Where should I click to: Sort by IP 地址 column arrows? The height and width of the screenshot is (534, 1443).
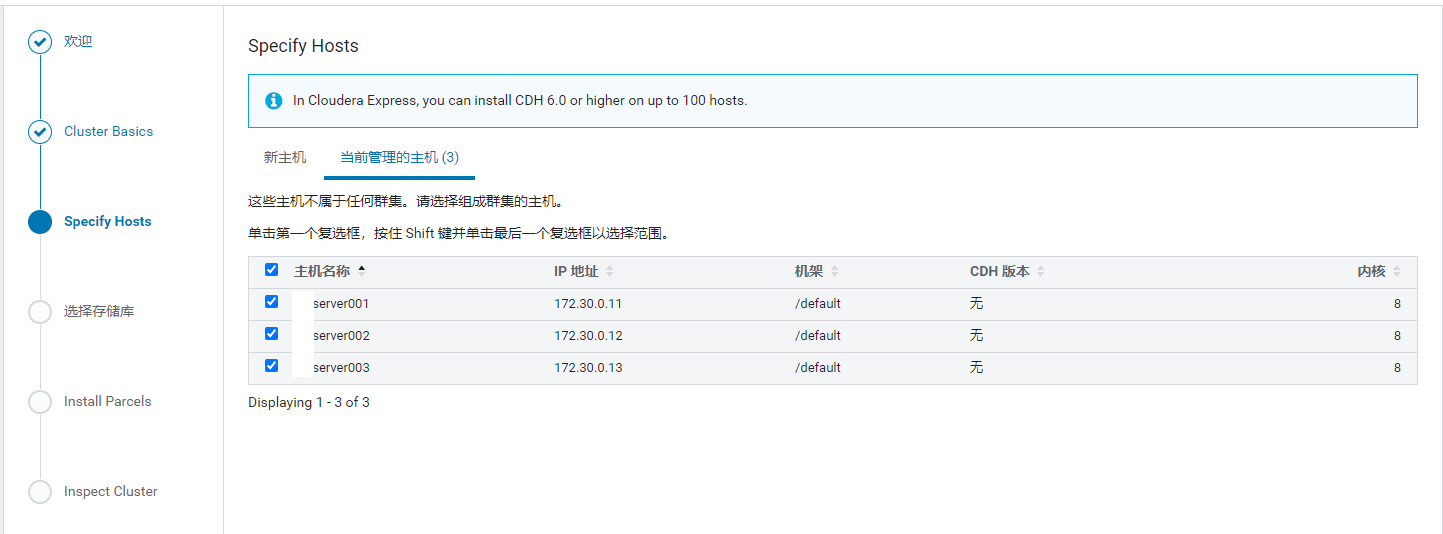click(x=609, y=272)
